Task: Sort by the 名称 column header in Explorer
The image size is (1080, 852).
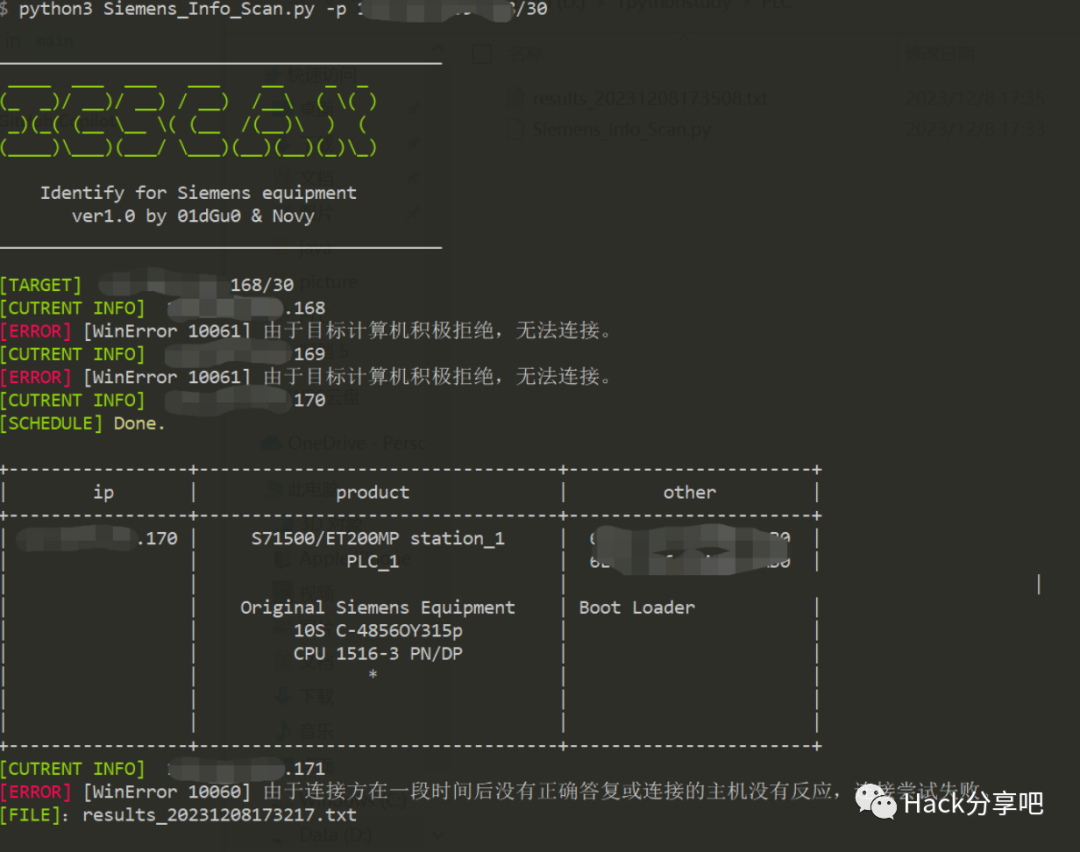Action: (526, 54)
